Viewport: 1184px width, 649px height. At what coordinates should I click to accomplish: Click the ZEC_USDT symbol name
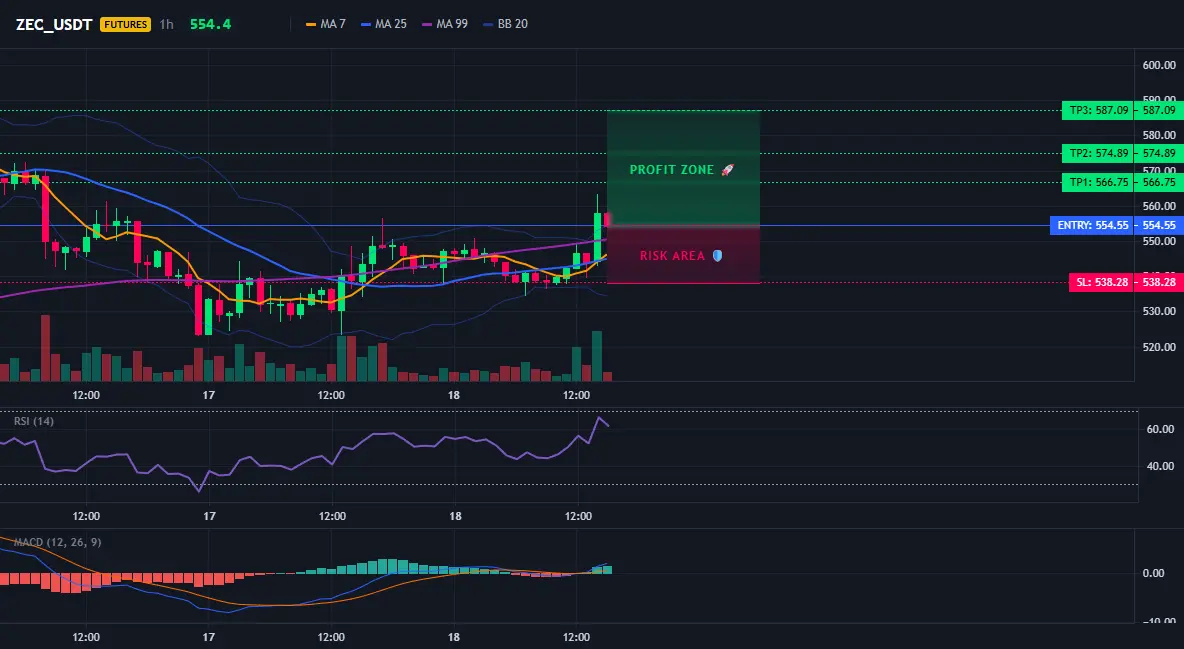[x=54, y=24]
